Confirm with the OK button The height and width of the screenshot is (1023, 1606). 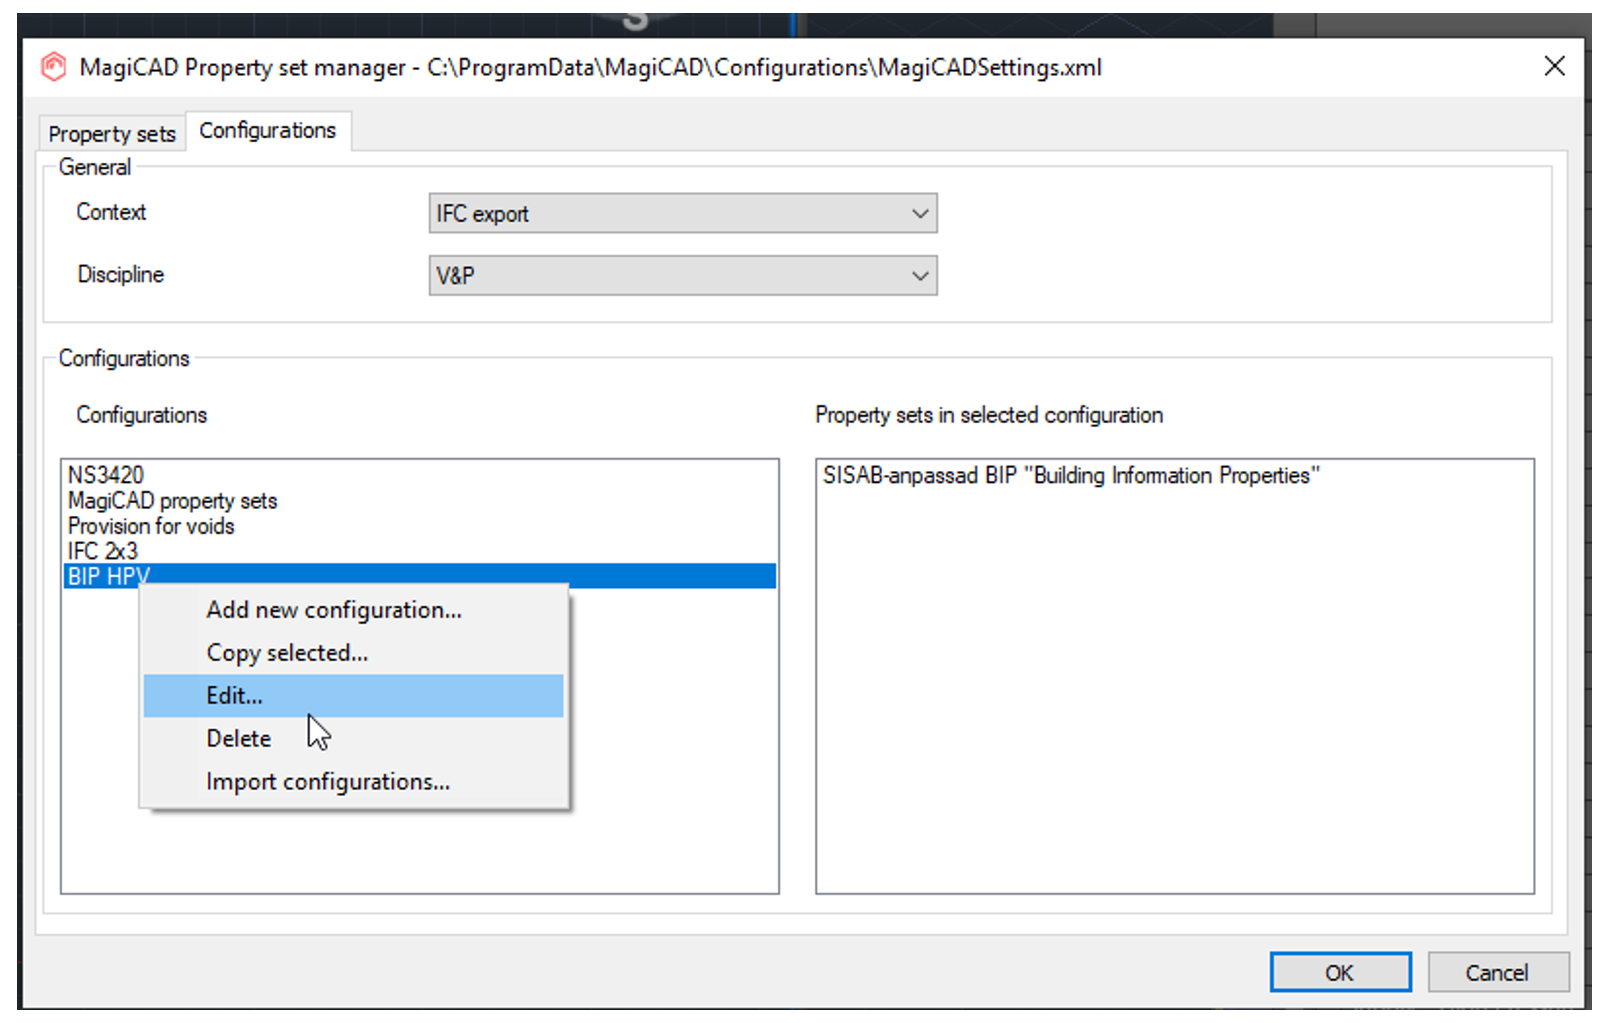(x=1340, y=973)
